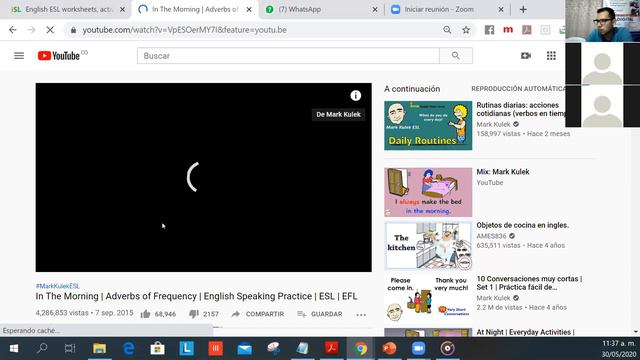Click the address bar URL
The image size is (640, 360).
(x=184, y=30)
